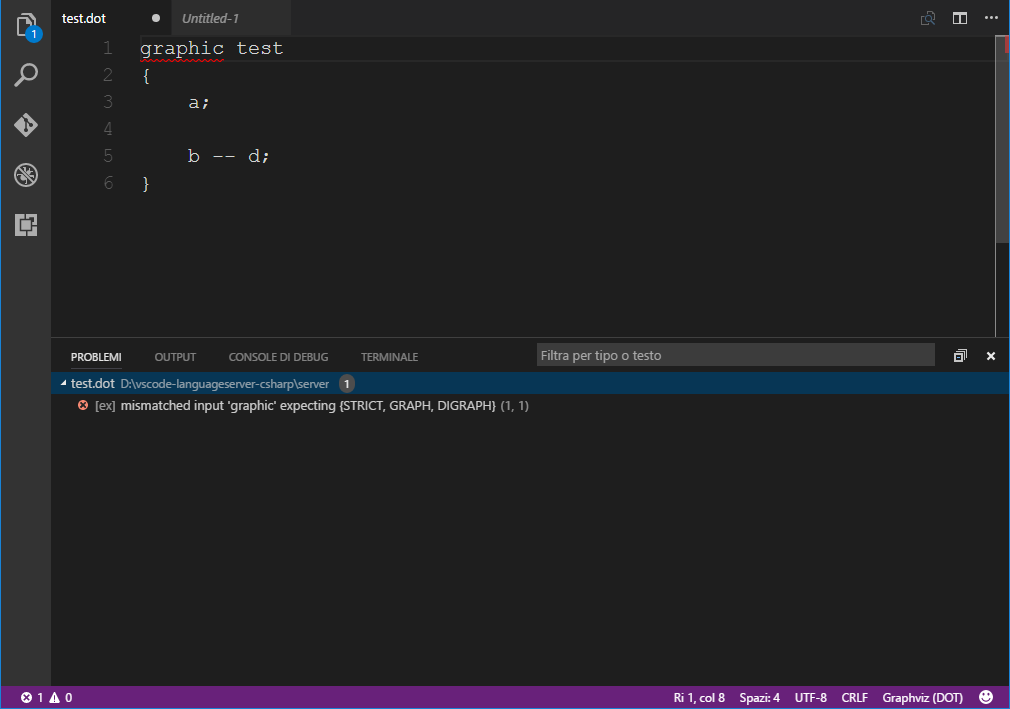Open the Extensions view icon

(26, 225)
